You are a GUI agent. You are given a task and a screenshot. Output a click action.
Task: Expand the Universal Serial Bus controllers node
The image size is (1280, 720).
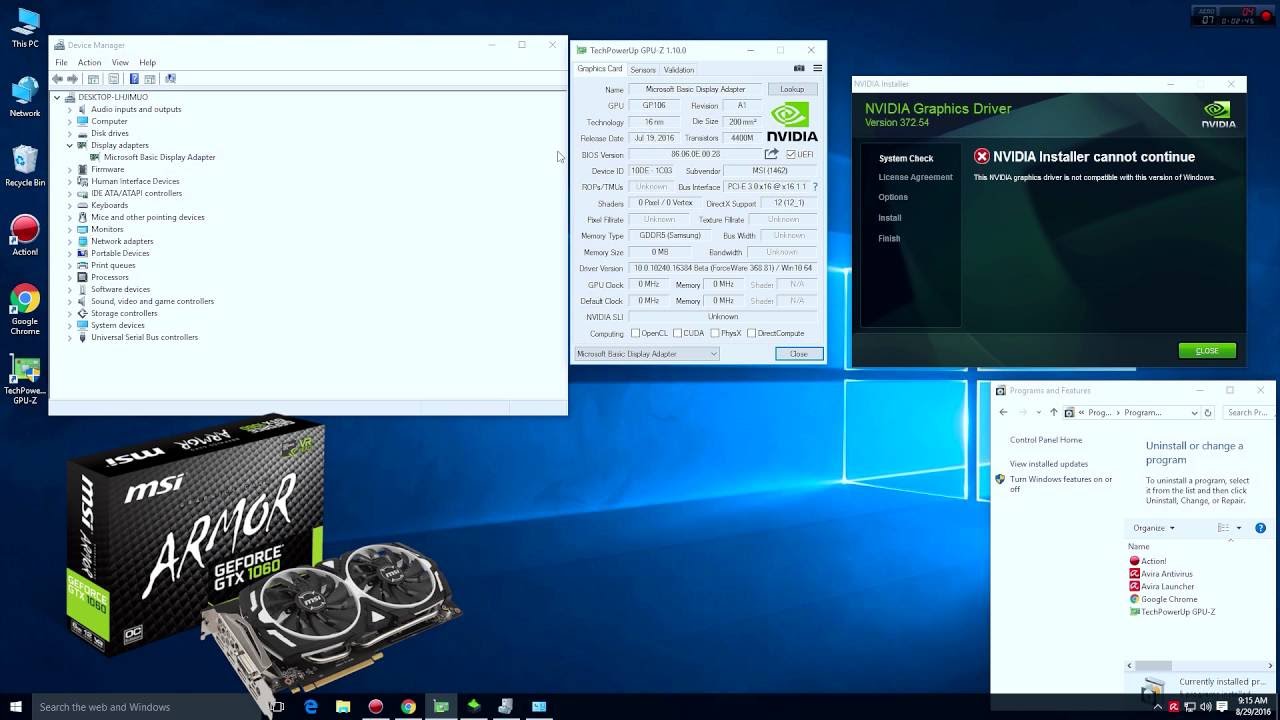pyautogui.click(x=70, y=337)
